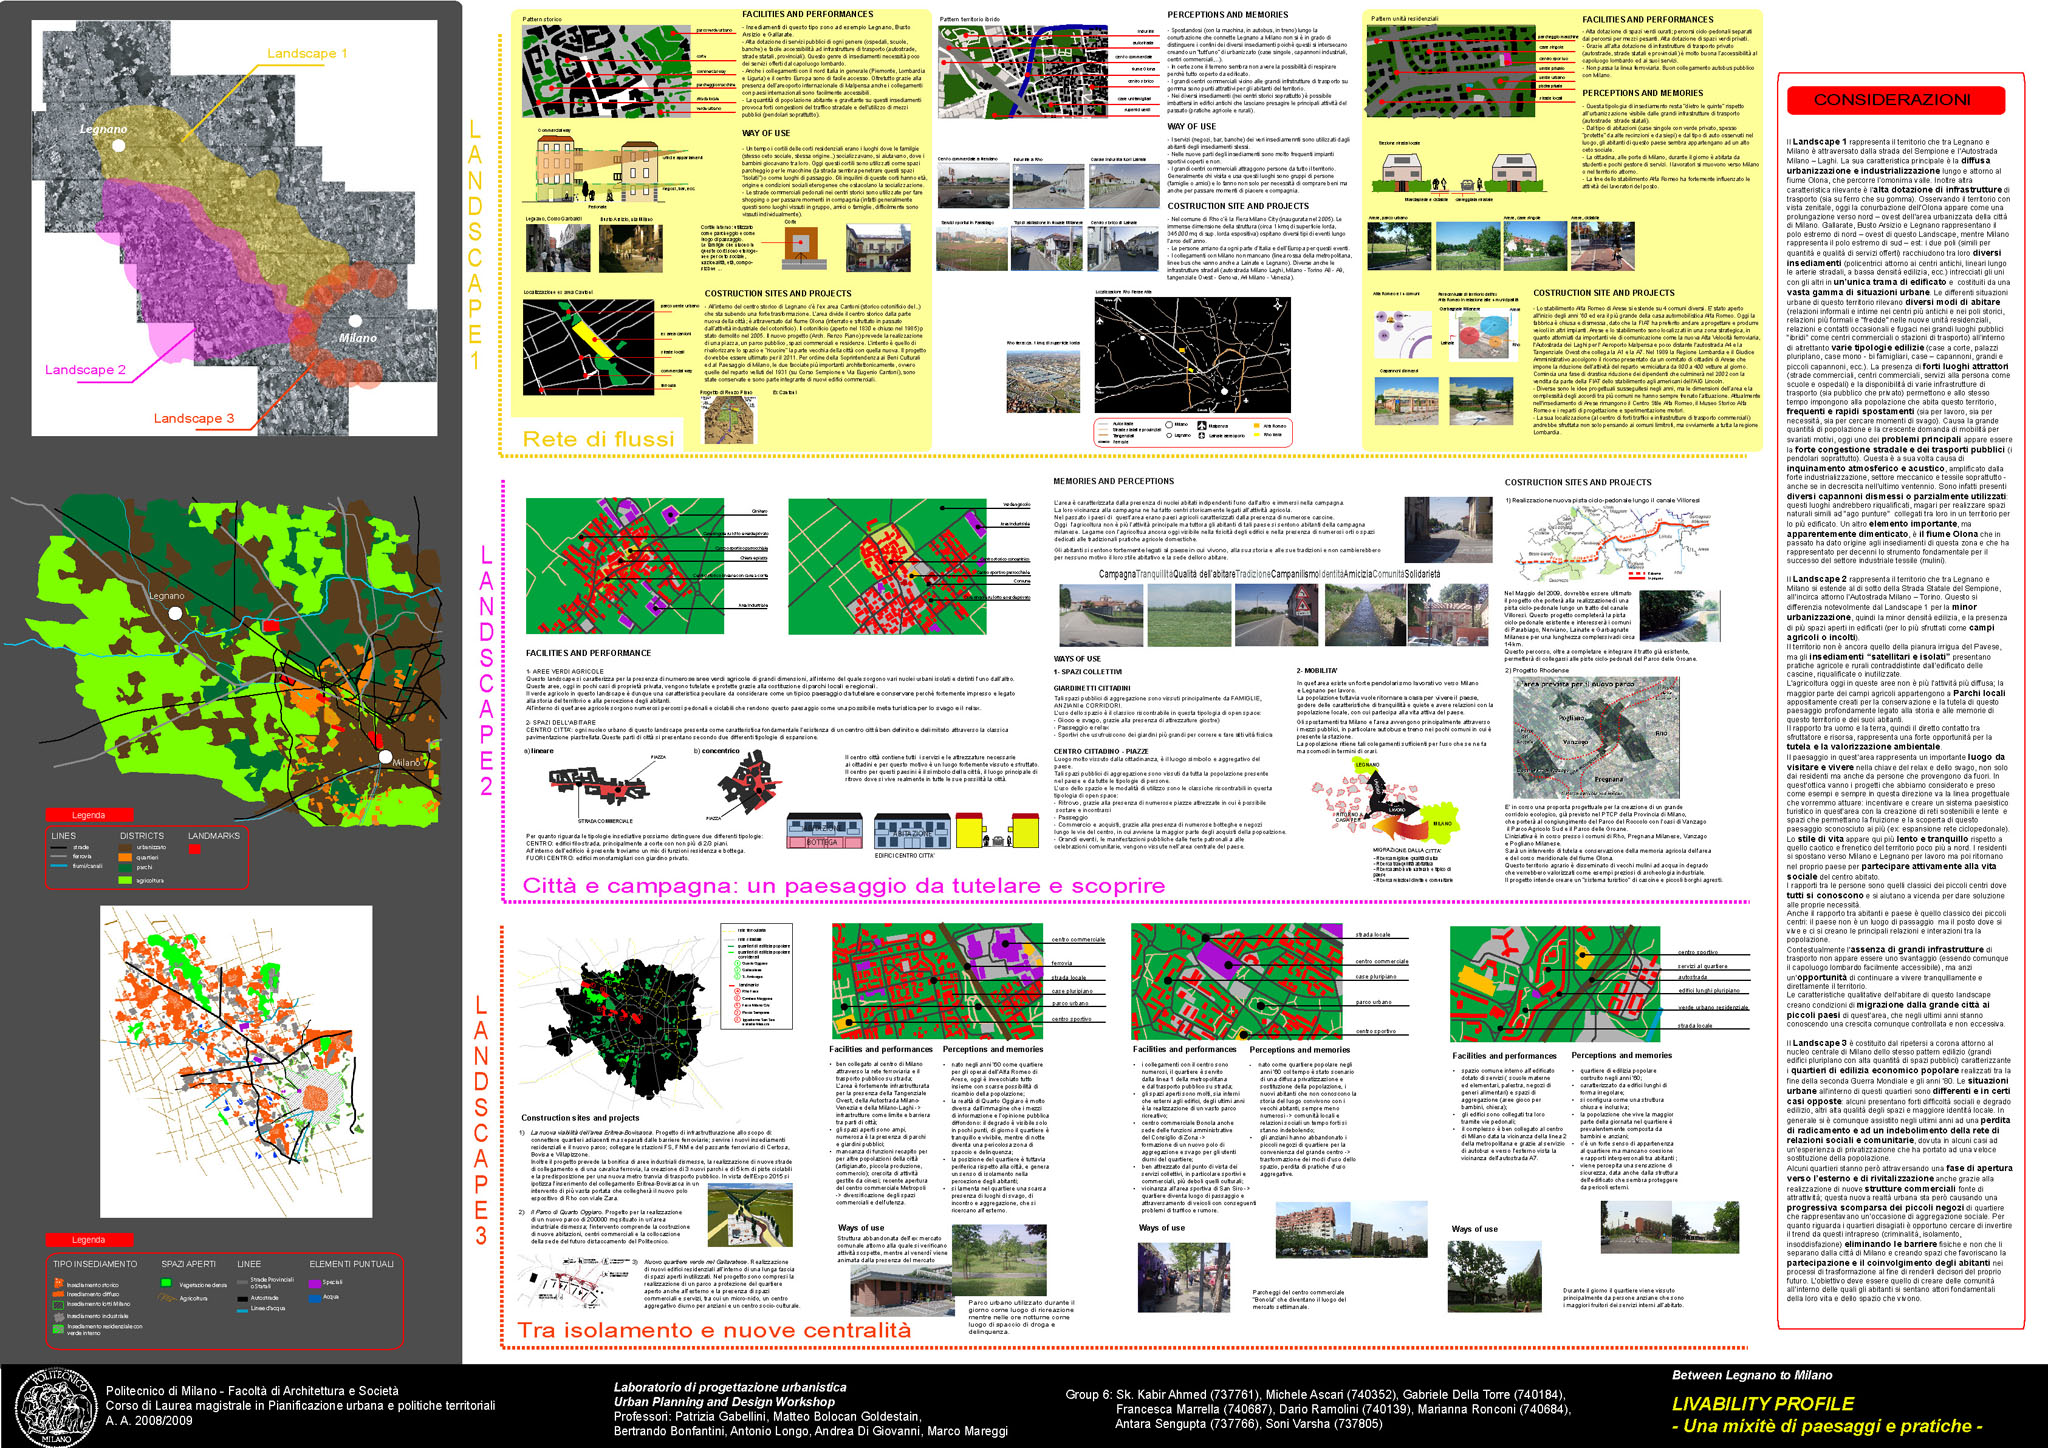Click the white Milano dot on land-use map

[385, 757]
